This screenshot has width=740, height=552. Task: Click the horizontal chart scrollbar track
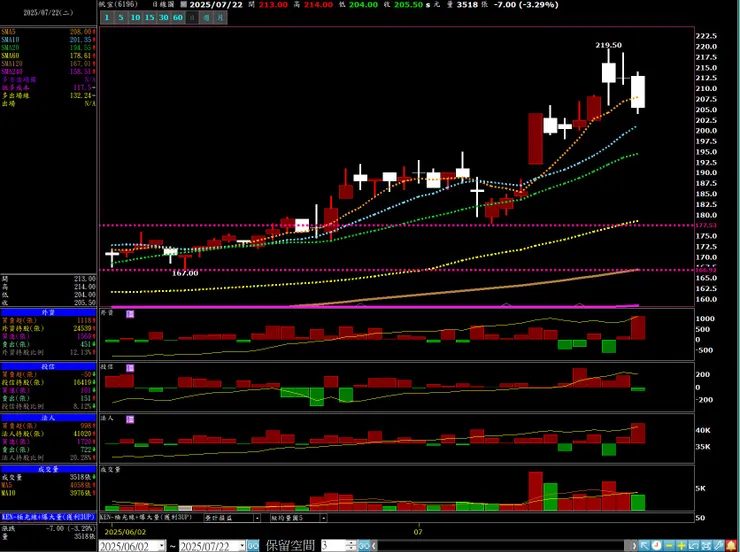point(504,546)
